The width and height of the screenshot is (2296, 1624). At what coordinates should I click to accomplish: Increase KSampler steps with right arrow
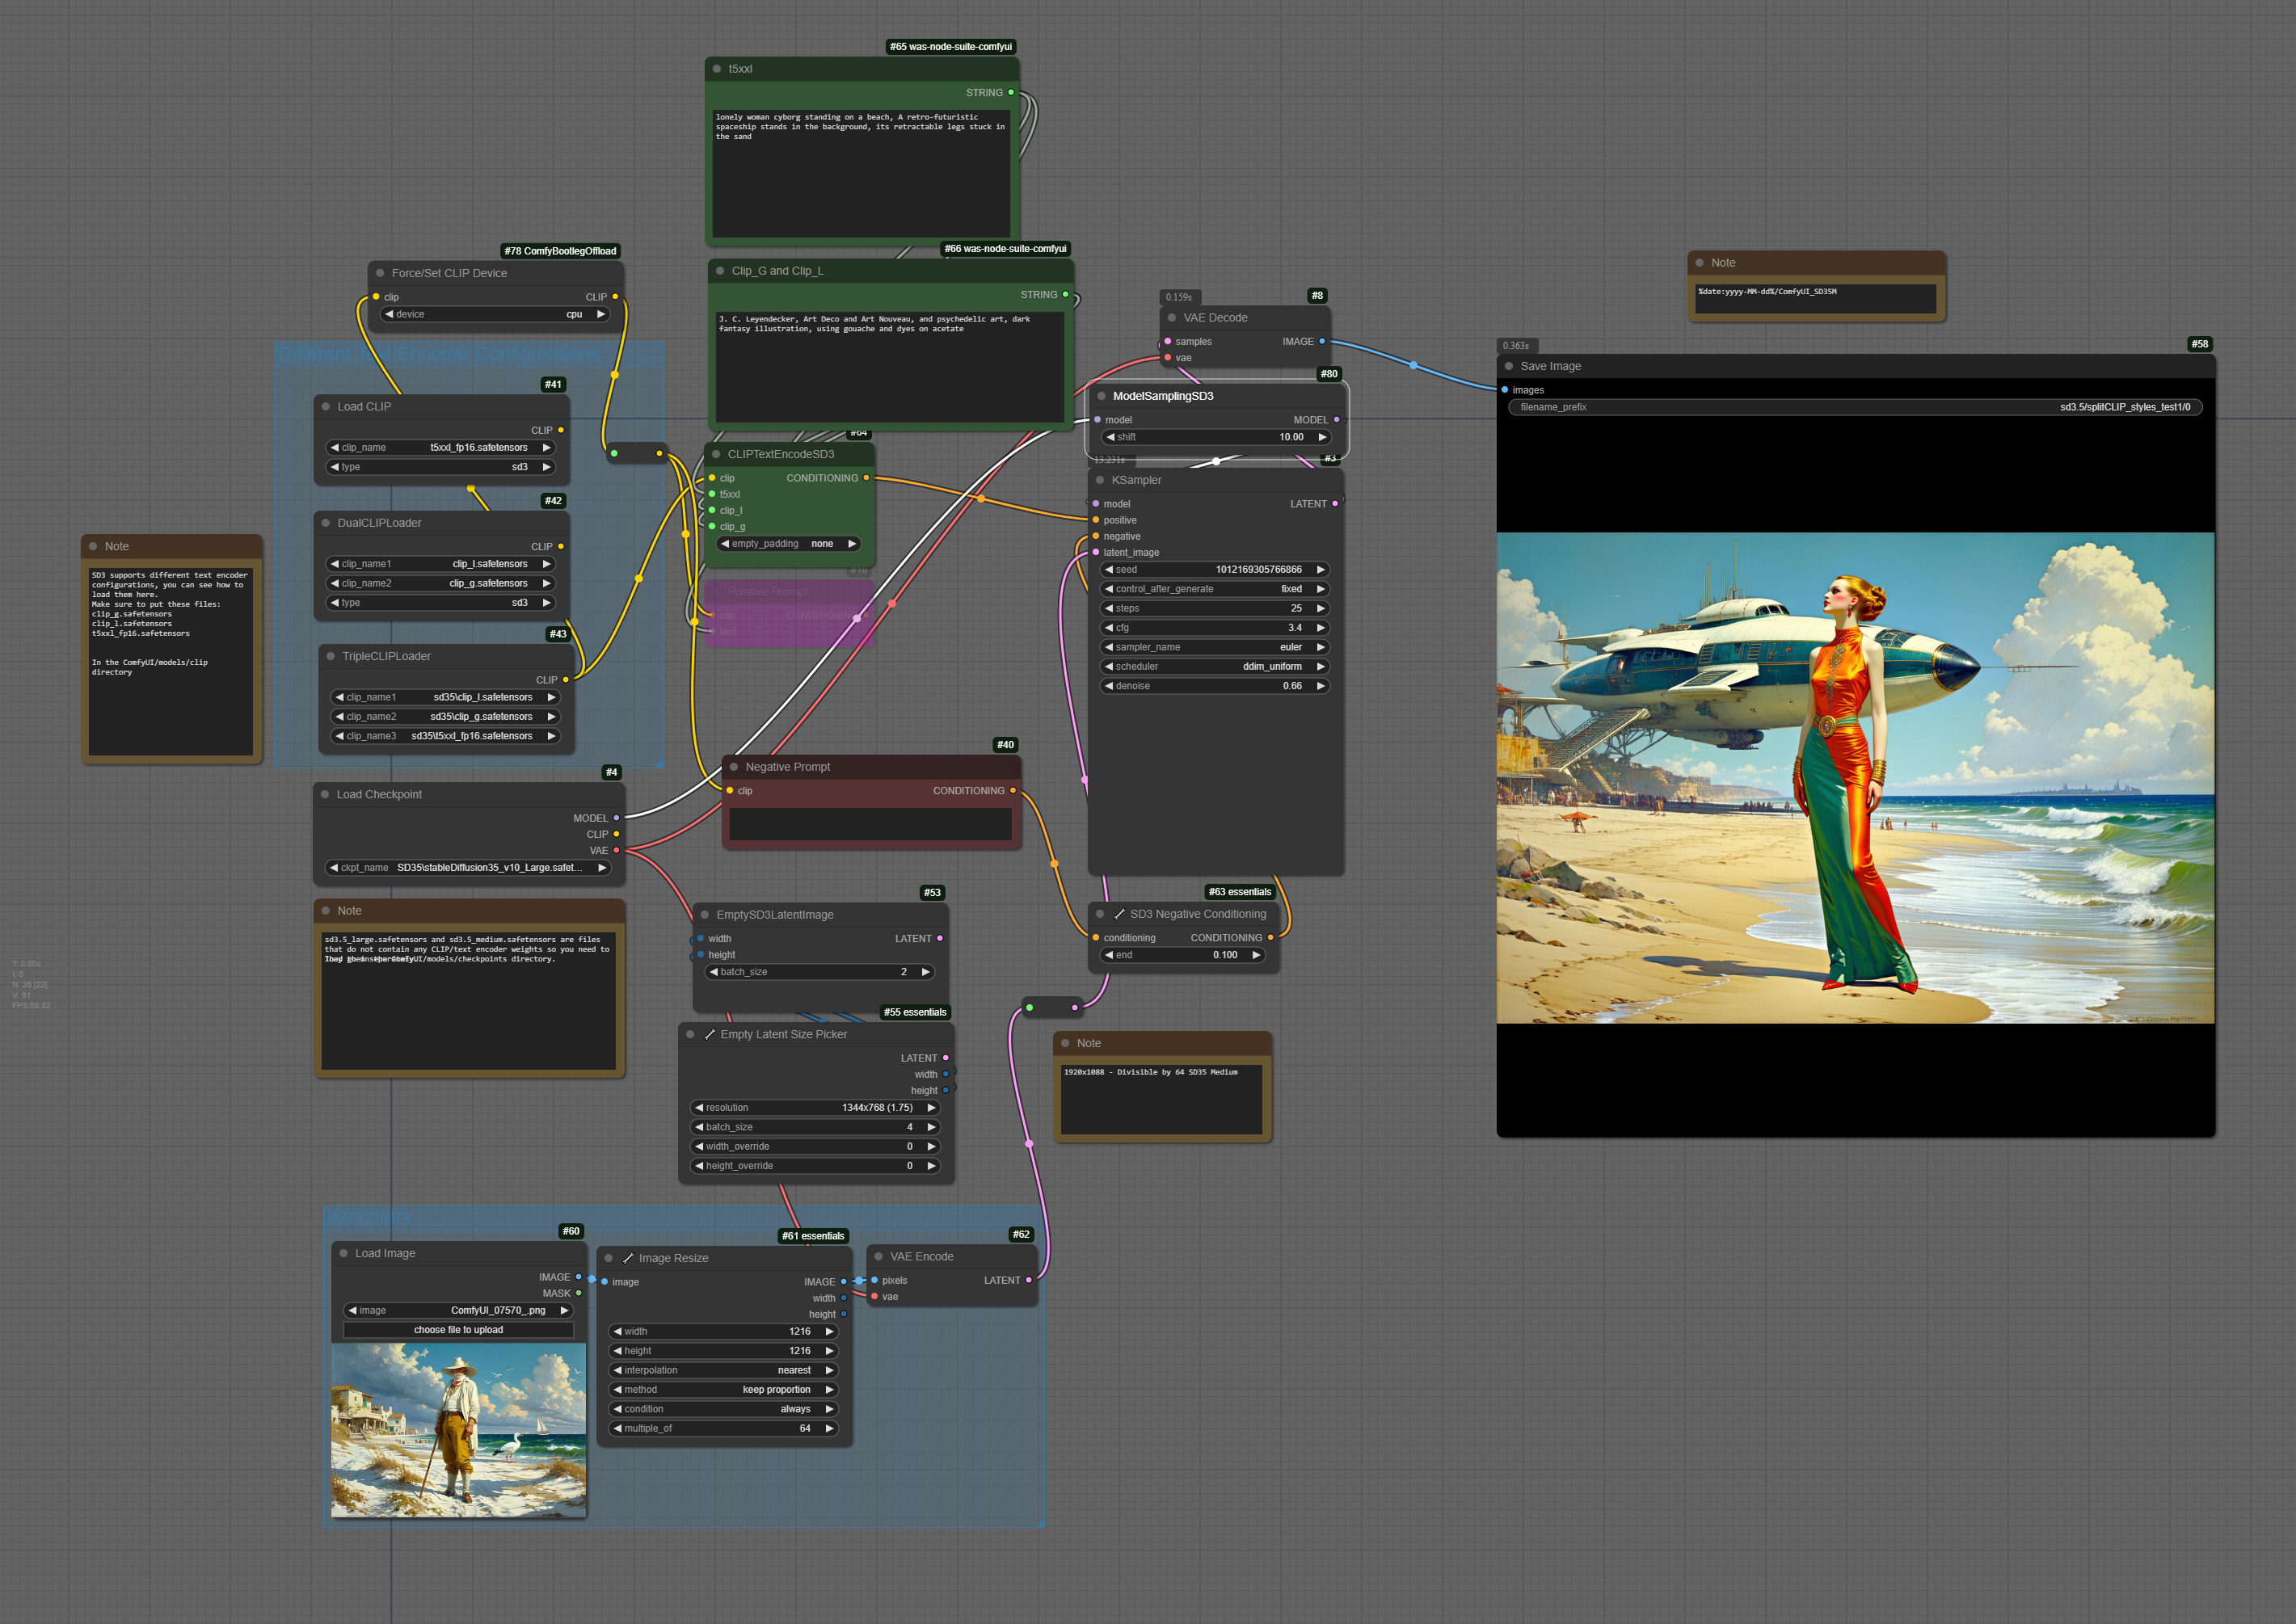point(1320,609)
